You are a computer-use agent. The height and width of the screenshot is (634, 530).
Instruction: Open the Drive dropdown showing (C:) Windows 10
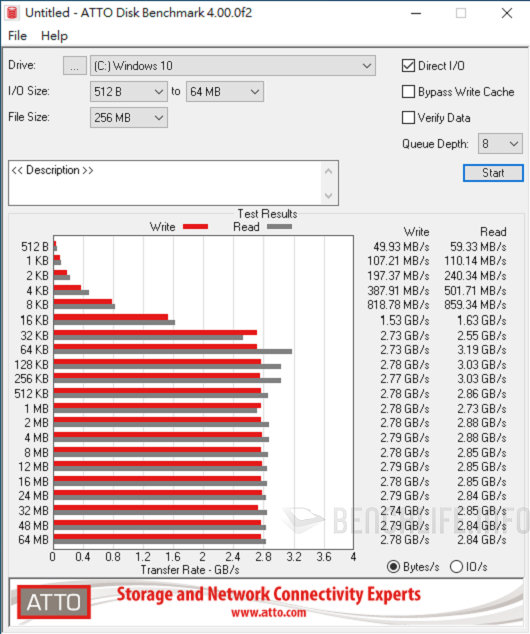tap(232, 66)
